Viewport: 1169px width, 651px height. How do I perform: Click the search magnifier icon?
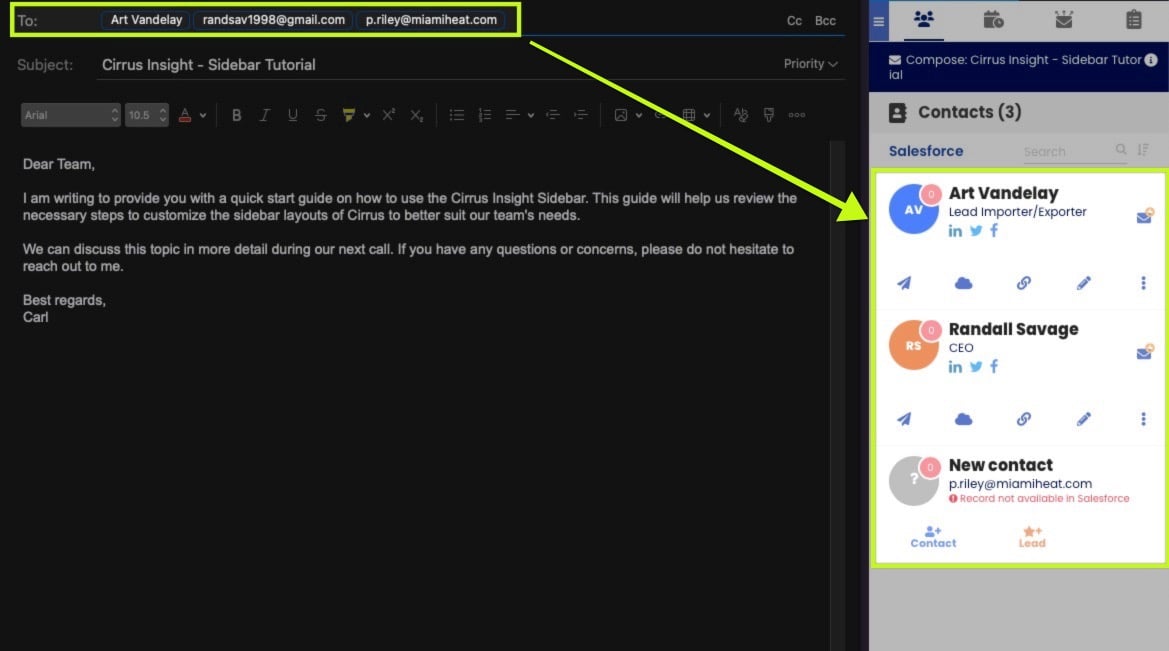click(1121, 150)
